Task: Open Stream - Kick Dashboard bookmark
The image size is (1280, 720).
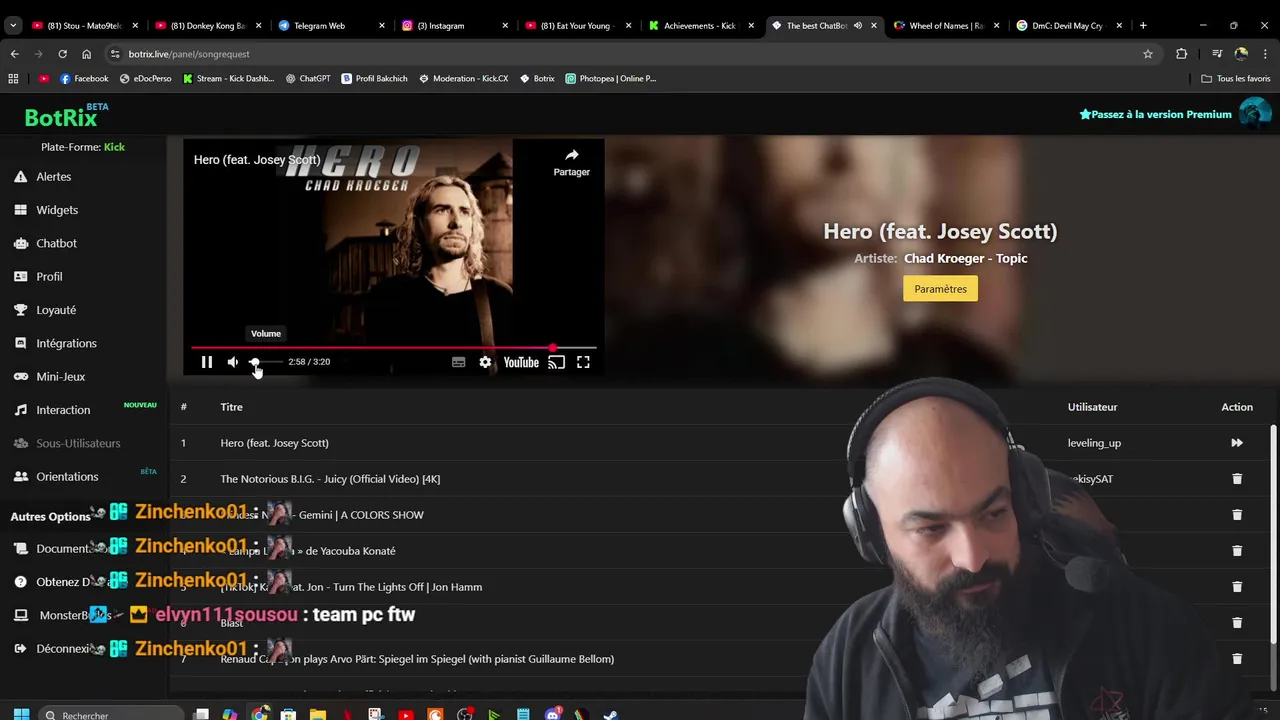Action: click(x=228, y=78)
